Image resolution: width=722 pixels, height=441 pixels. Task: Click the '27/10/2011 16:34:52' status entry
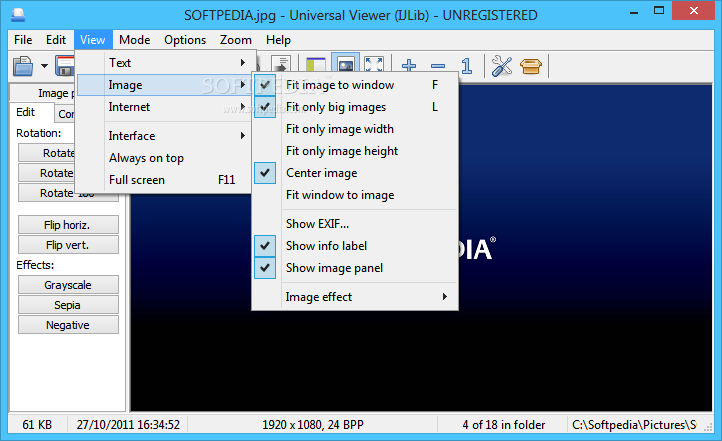pyautogui.click(x=128, y=424)
